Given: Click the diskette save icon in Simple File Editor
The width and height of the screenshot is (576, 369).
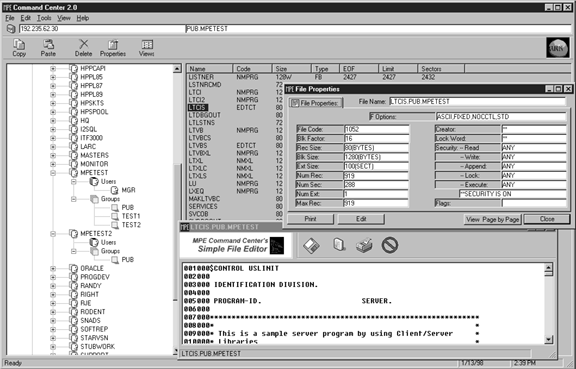Looking at the screenshot, I should (311, 245).
